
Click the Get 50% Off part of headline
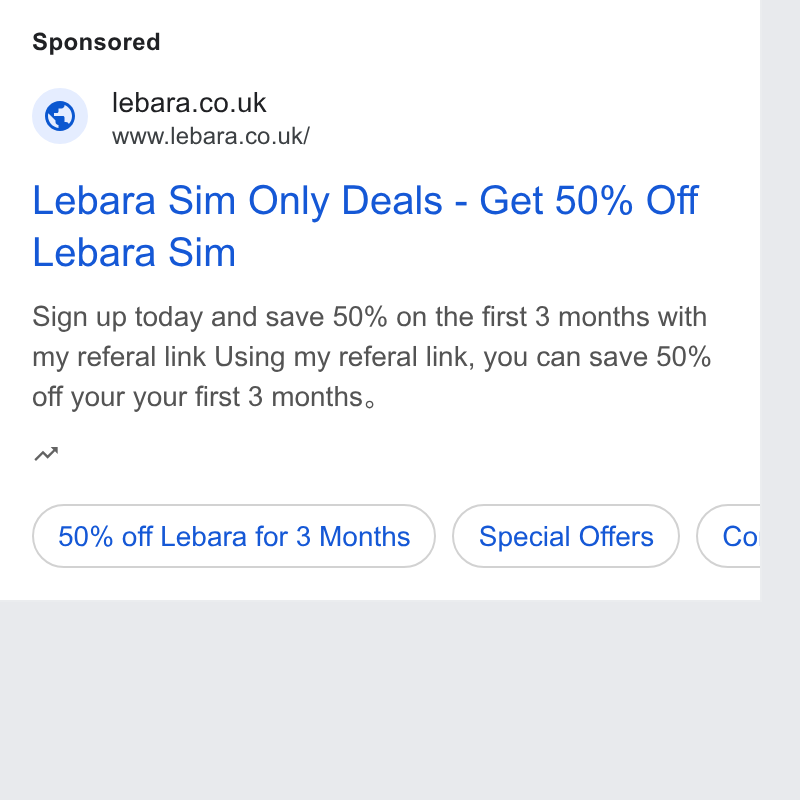point(589,201)
